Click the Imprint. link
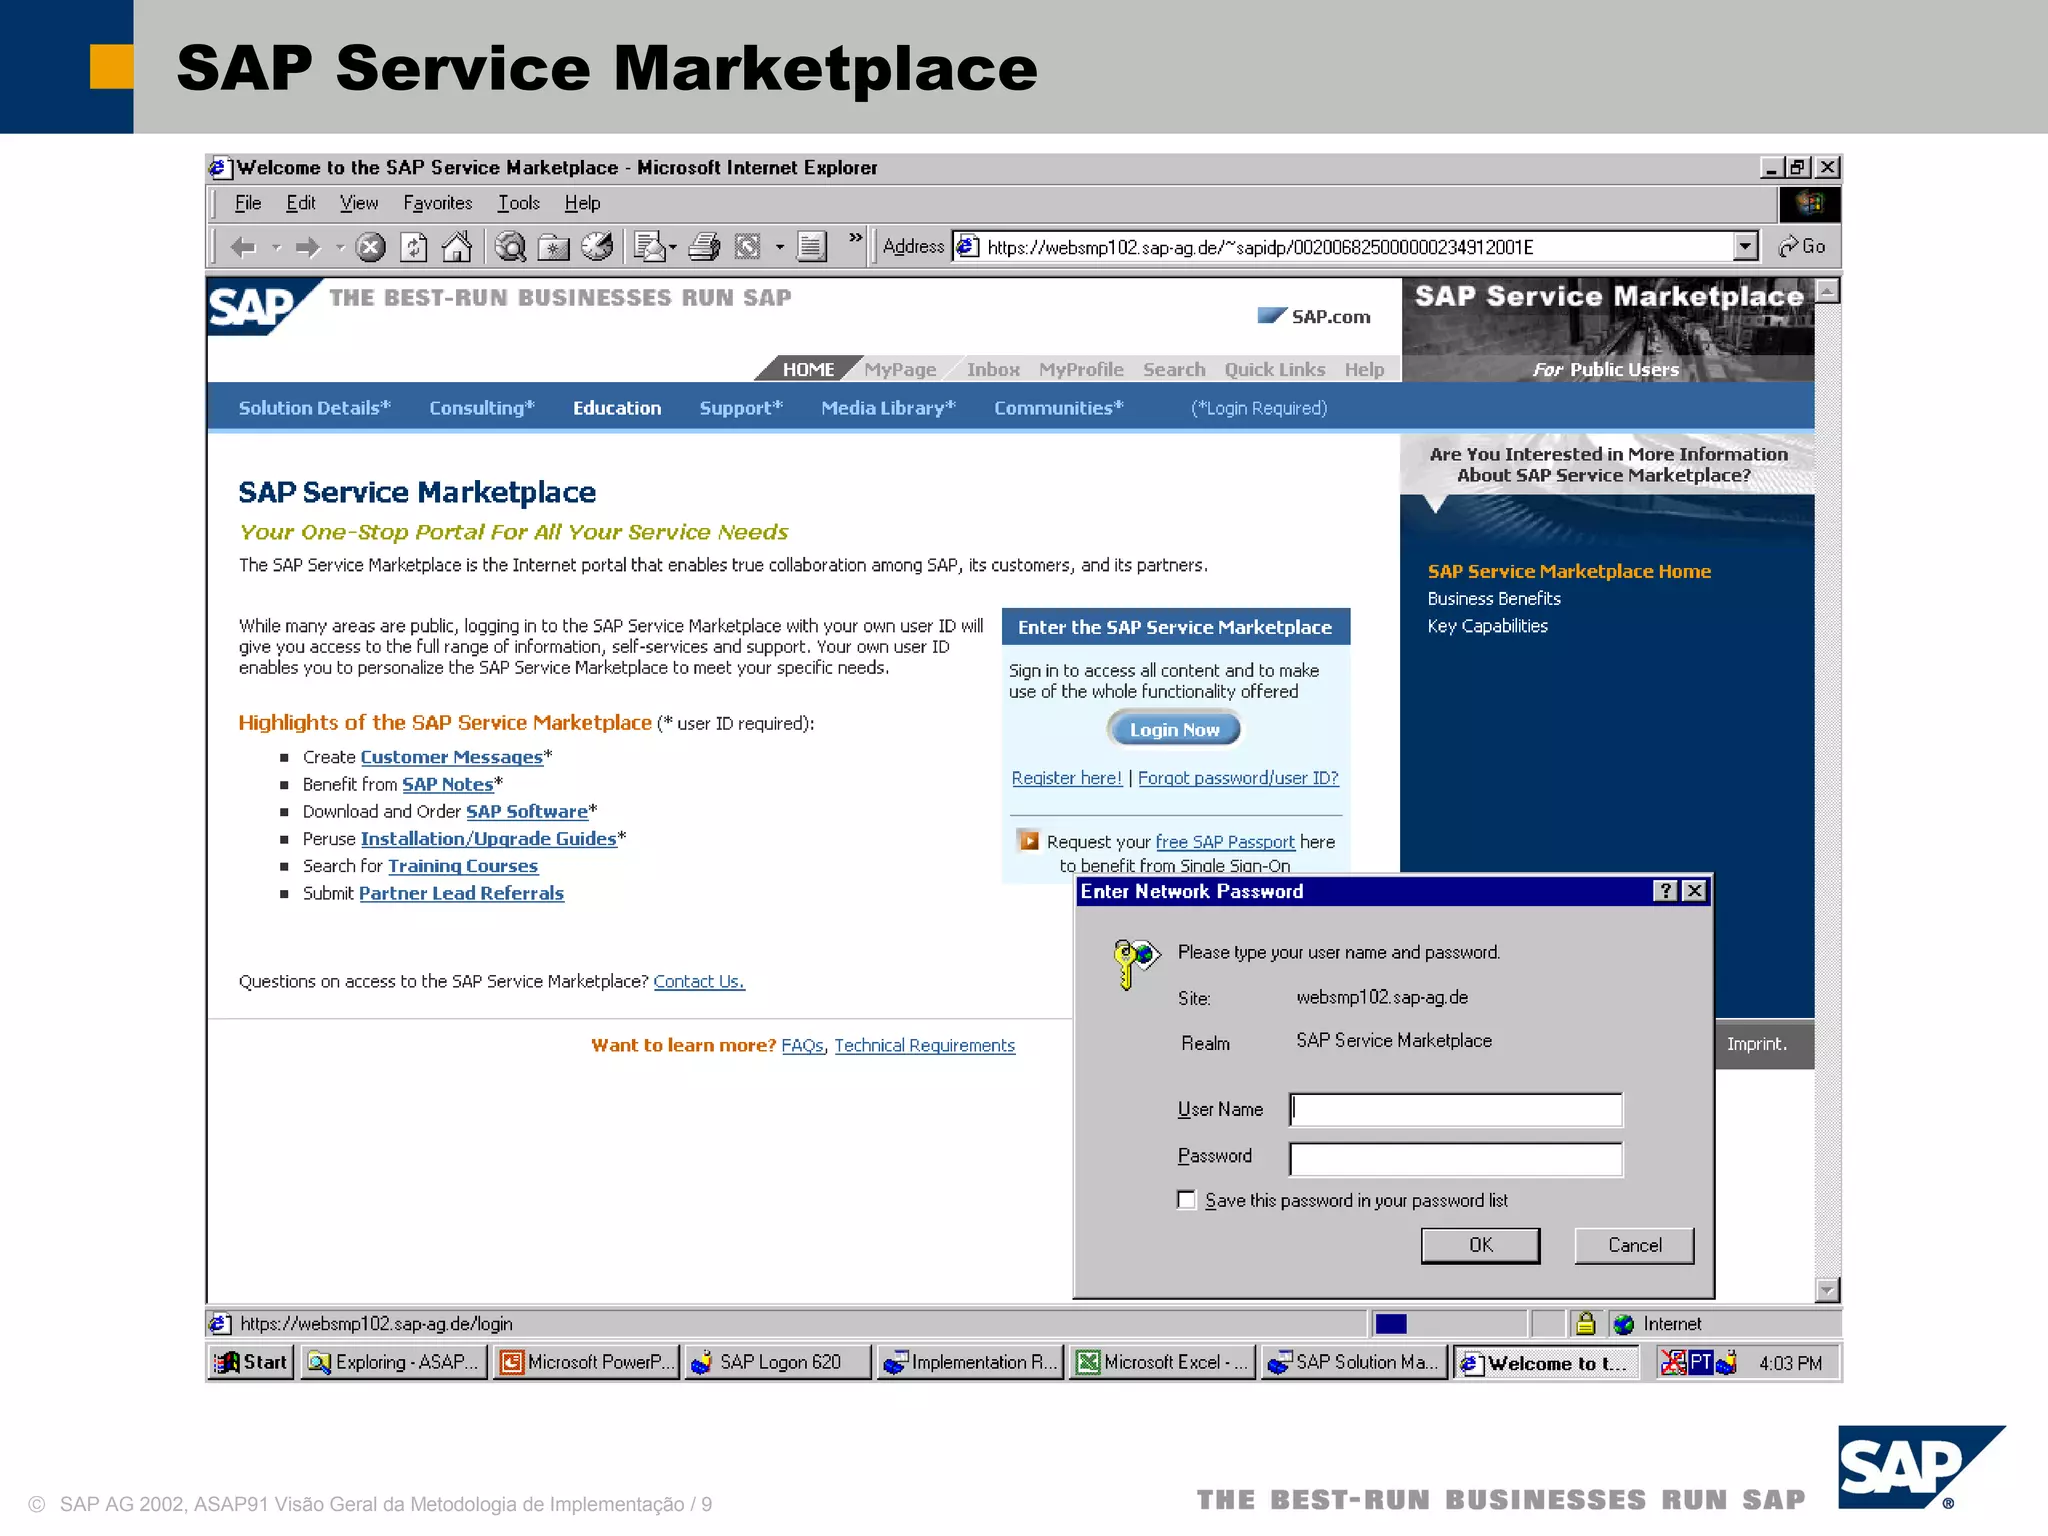This screenshot has height=1536, width=2048. (x=1756, y=1043)
